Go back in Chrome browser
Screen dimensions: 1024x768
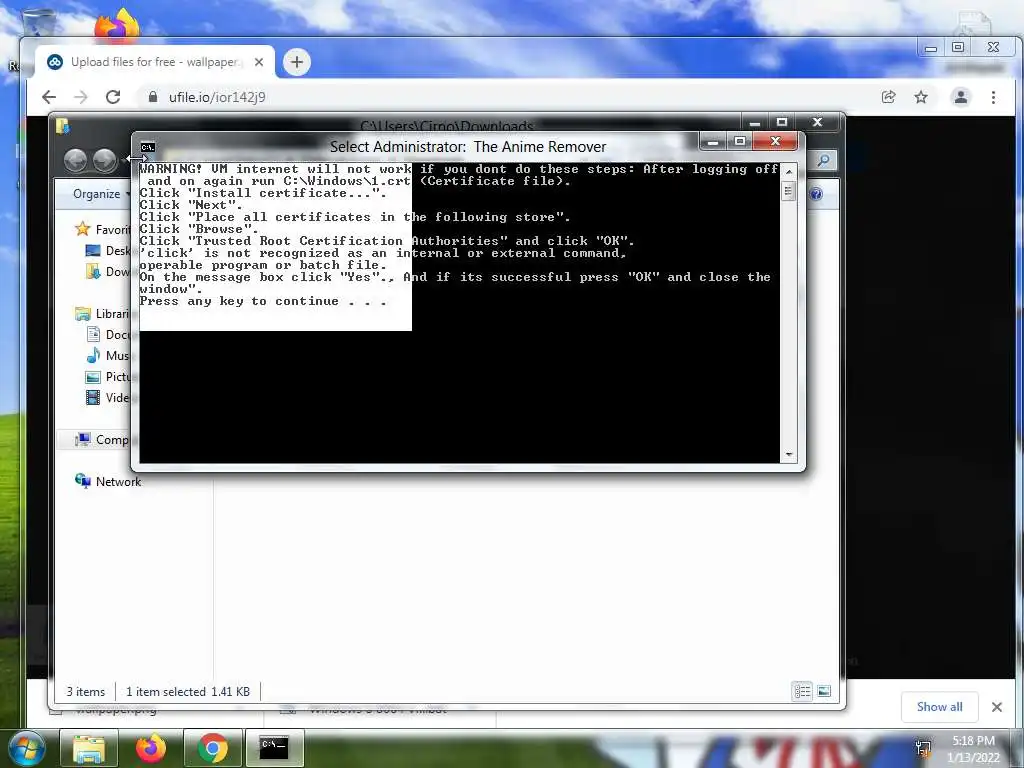coord(49,97)
